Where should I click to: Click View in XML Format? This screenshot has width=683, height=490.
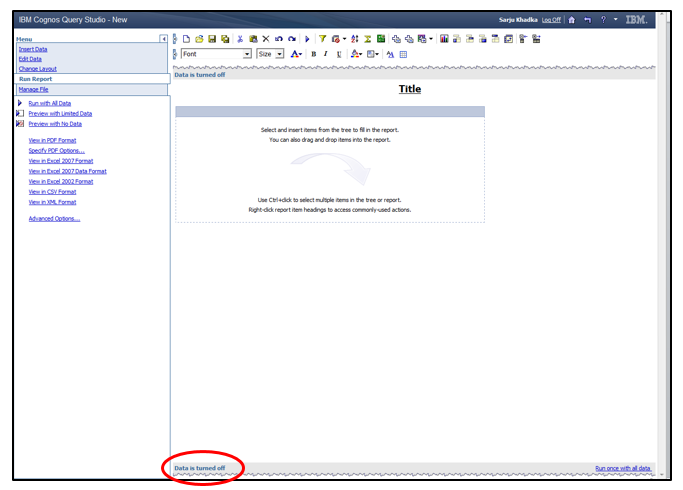[52, 202]
